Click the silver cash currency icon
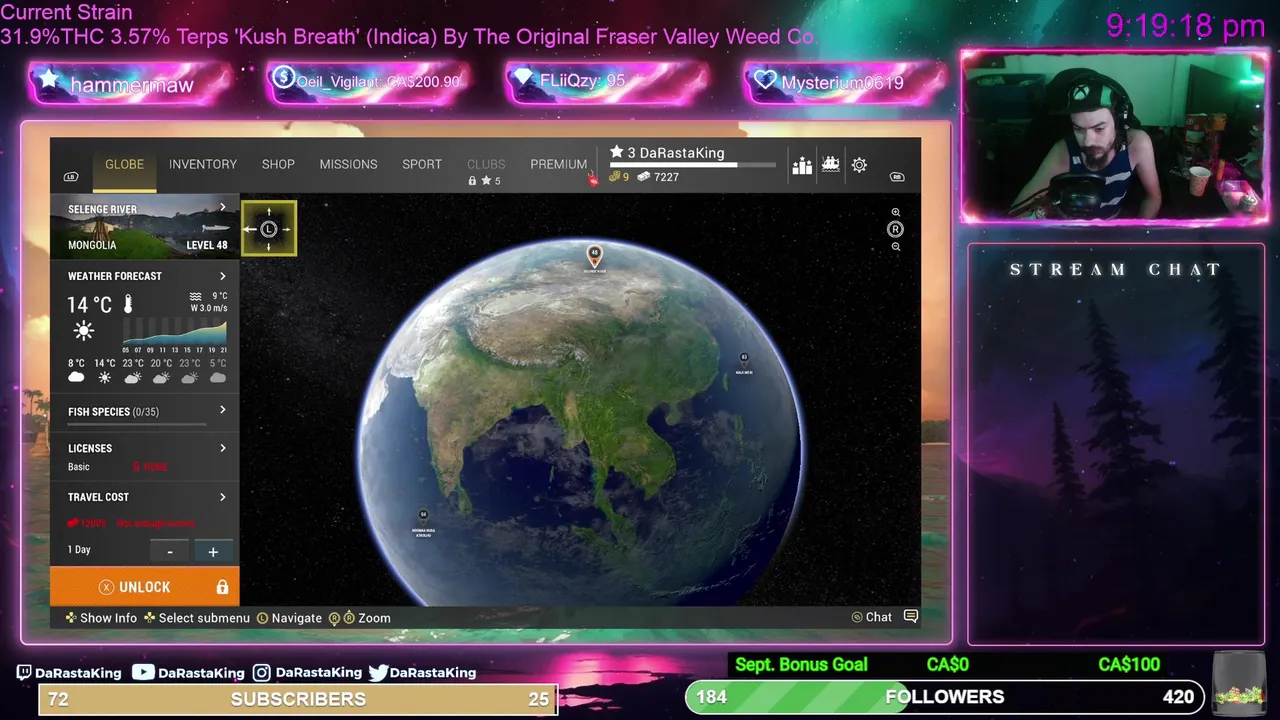Screen dimensions: 1280x720 (x=643, y=176)
